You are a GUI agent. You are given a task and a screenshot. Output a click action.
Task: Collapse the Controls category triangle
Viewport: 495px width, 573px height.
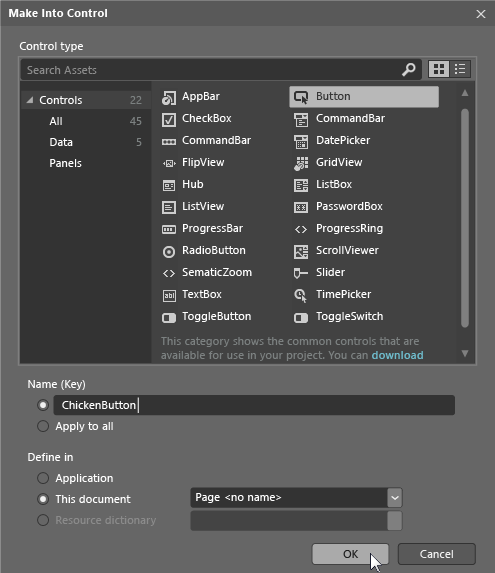(x=30, y=100)
